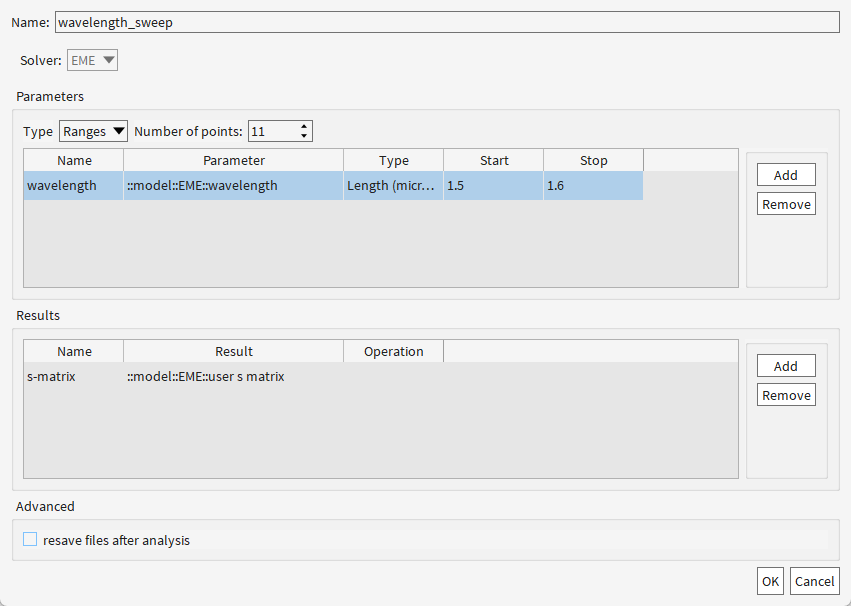The image size is (851, 606).
Task: Select the 'Length (micr...' type cell
Action: pyautogui.click(x=393, y=186)
